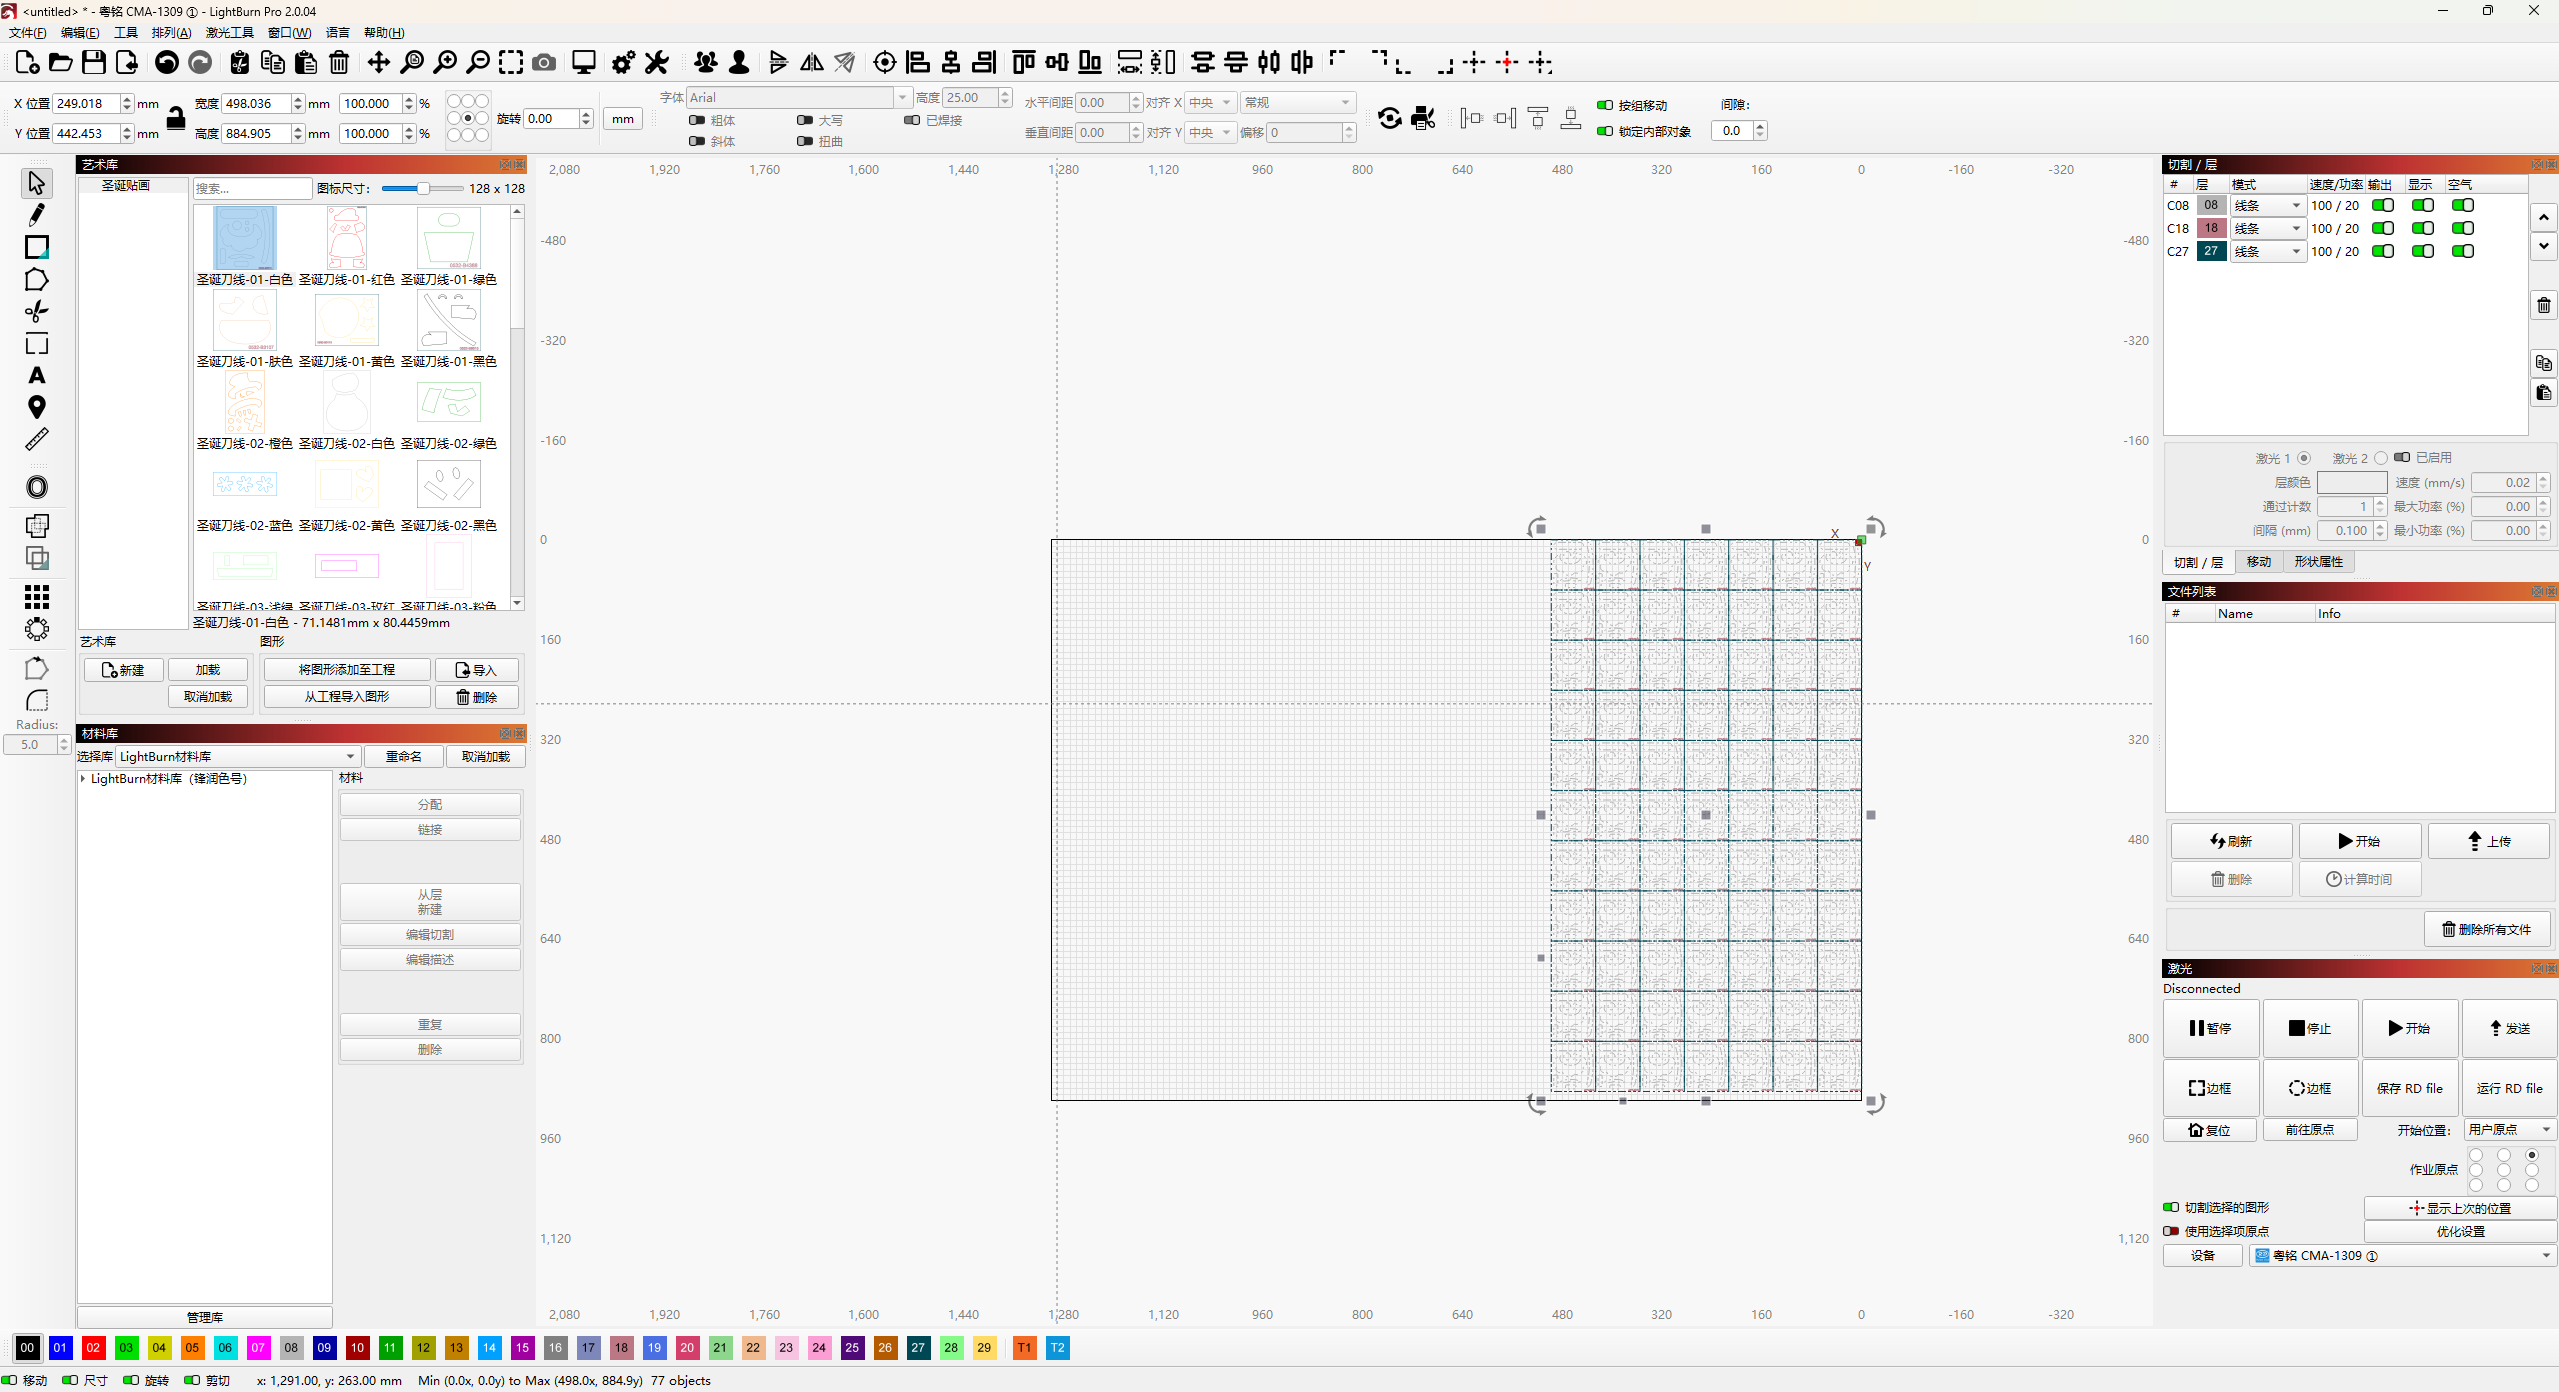Click the Device Settings wrench icon

[657, 63]
